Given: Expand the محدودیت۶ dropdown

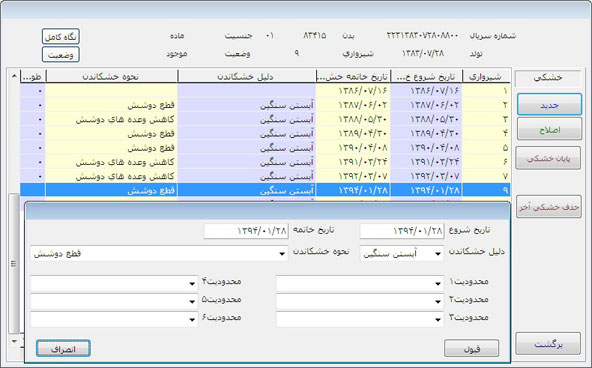Looking at the screenshot, I should point(192,319).
